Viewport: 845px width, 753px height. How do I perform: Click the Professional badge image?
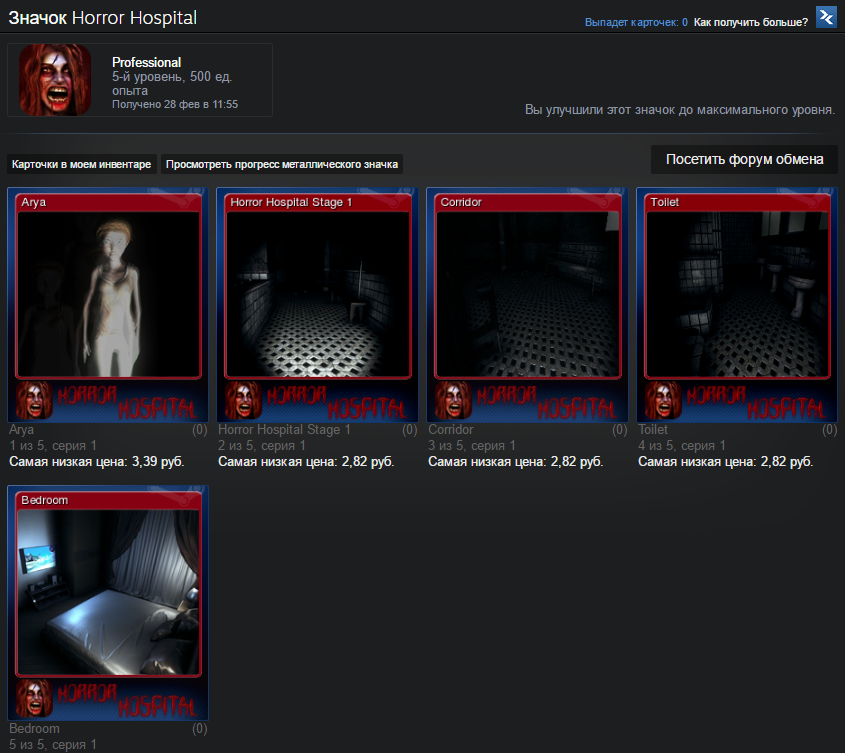[55, 80]
